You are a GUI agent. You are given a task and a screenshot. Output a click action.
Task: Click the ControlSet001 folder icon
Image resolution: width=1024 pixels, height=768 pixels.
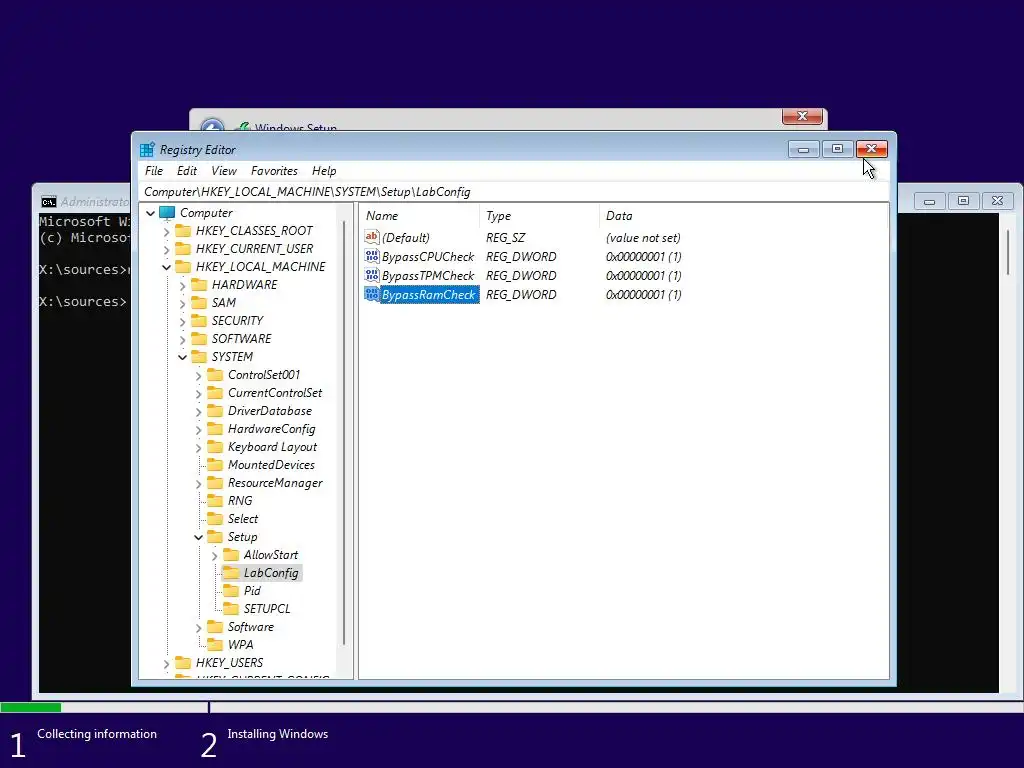click(215, 375)
